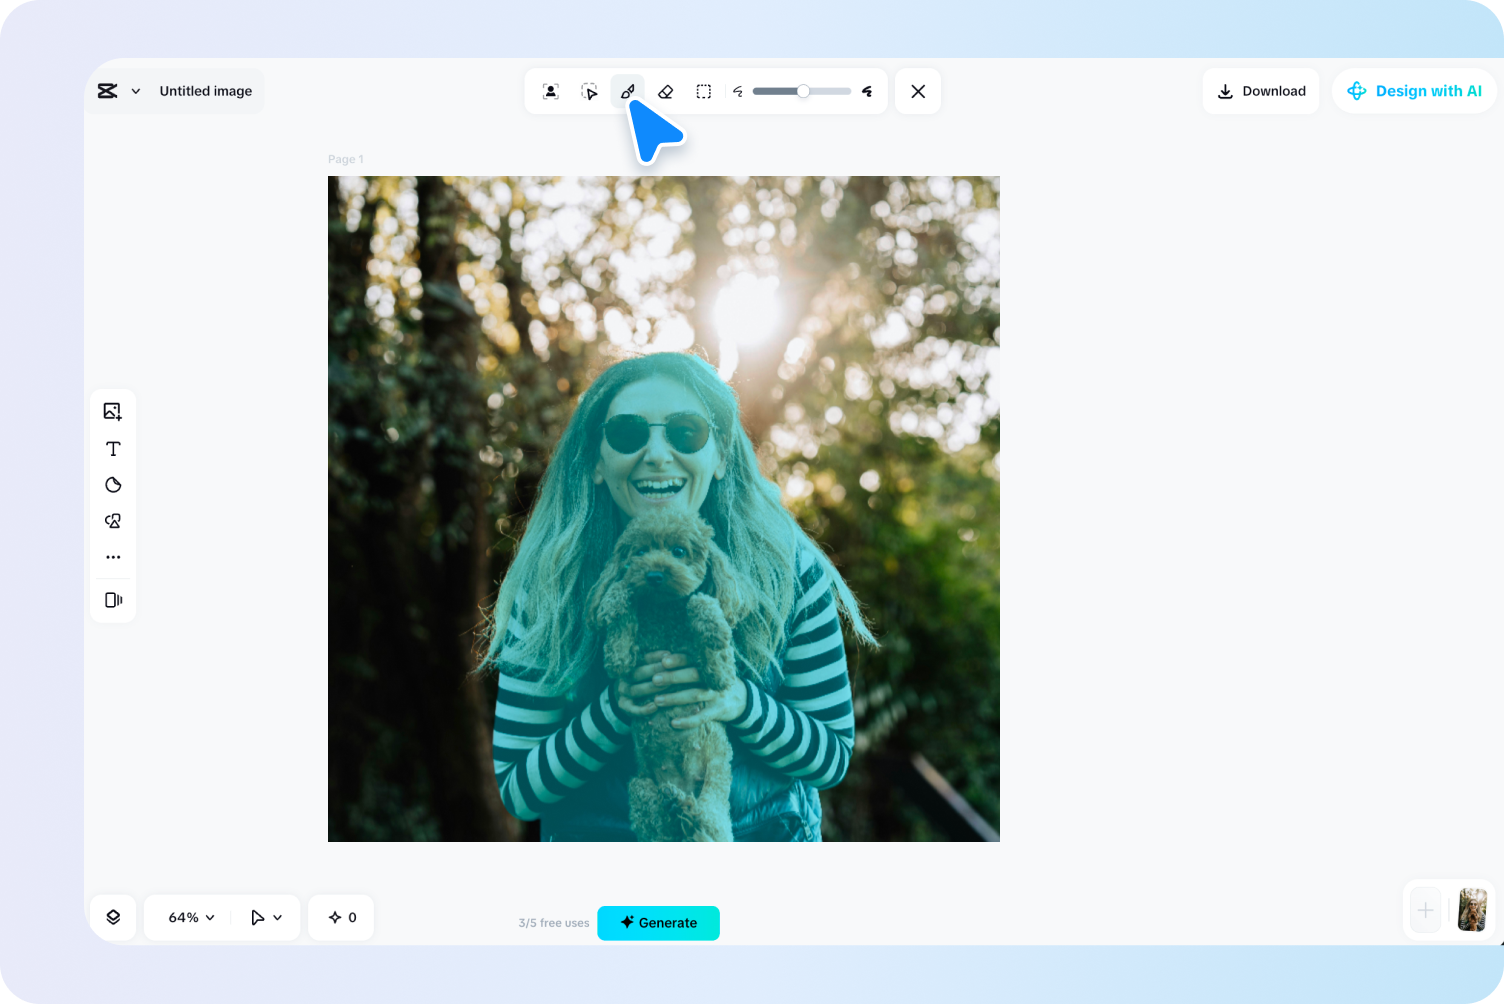1504x1004 pixels.
Task: Open the 64% zoom level dropdown
Action: point(188,917)
